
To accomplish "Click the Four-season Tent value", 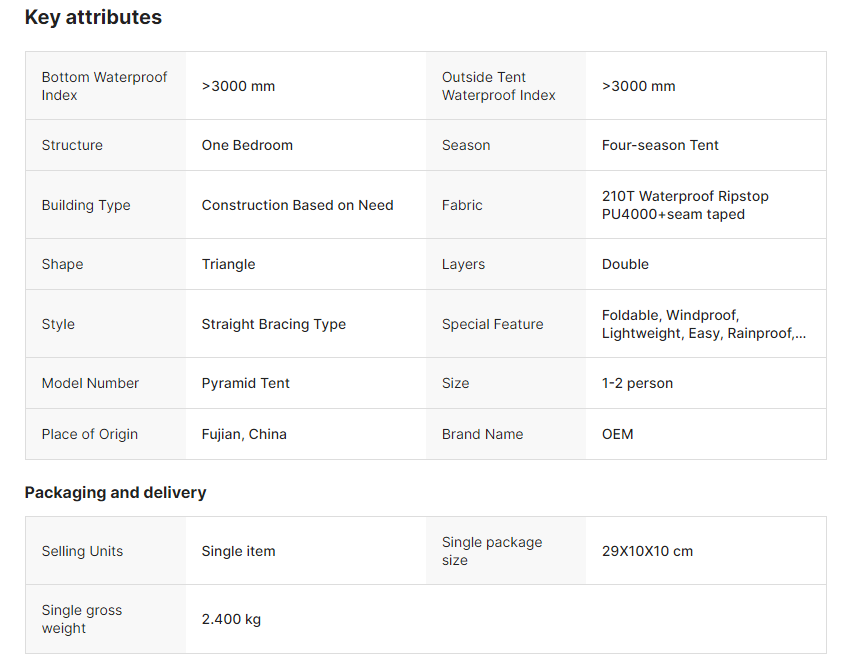I will click(660, 145).
